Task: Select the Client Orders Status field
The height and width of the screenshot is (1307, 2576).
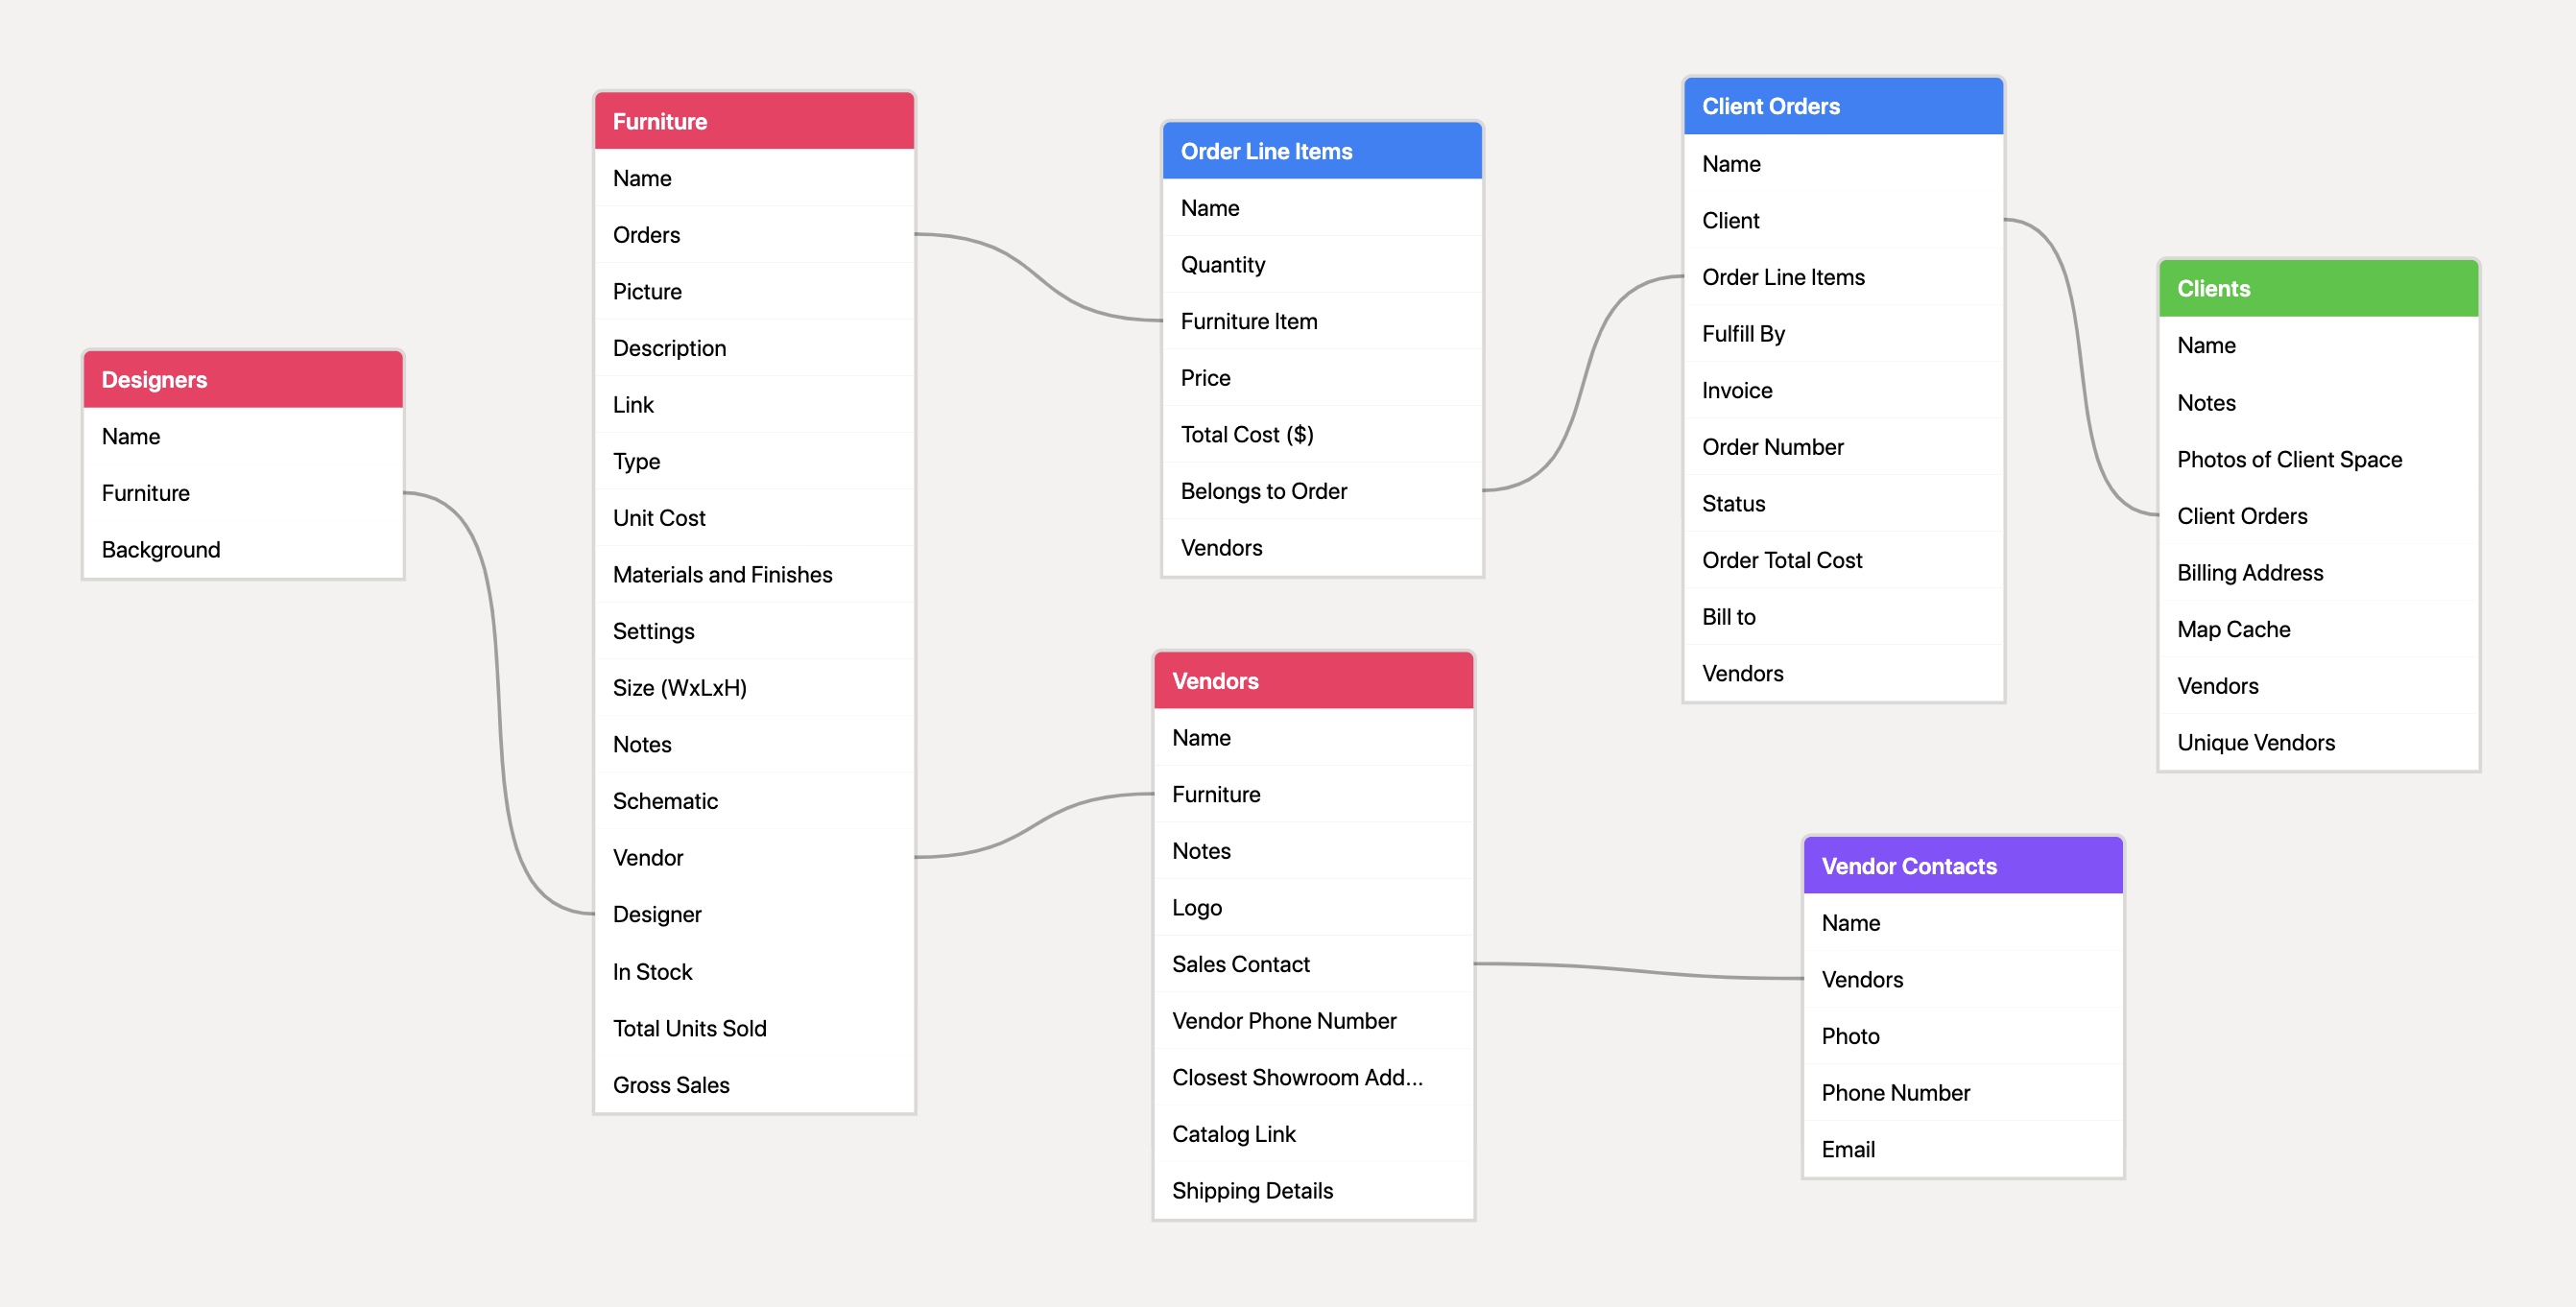Action: click(x=1732, y=504)
